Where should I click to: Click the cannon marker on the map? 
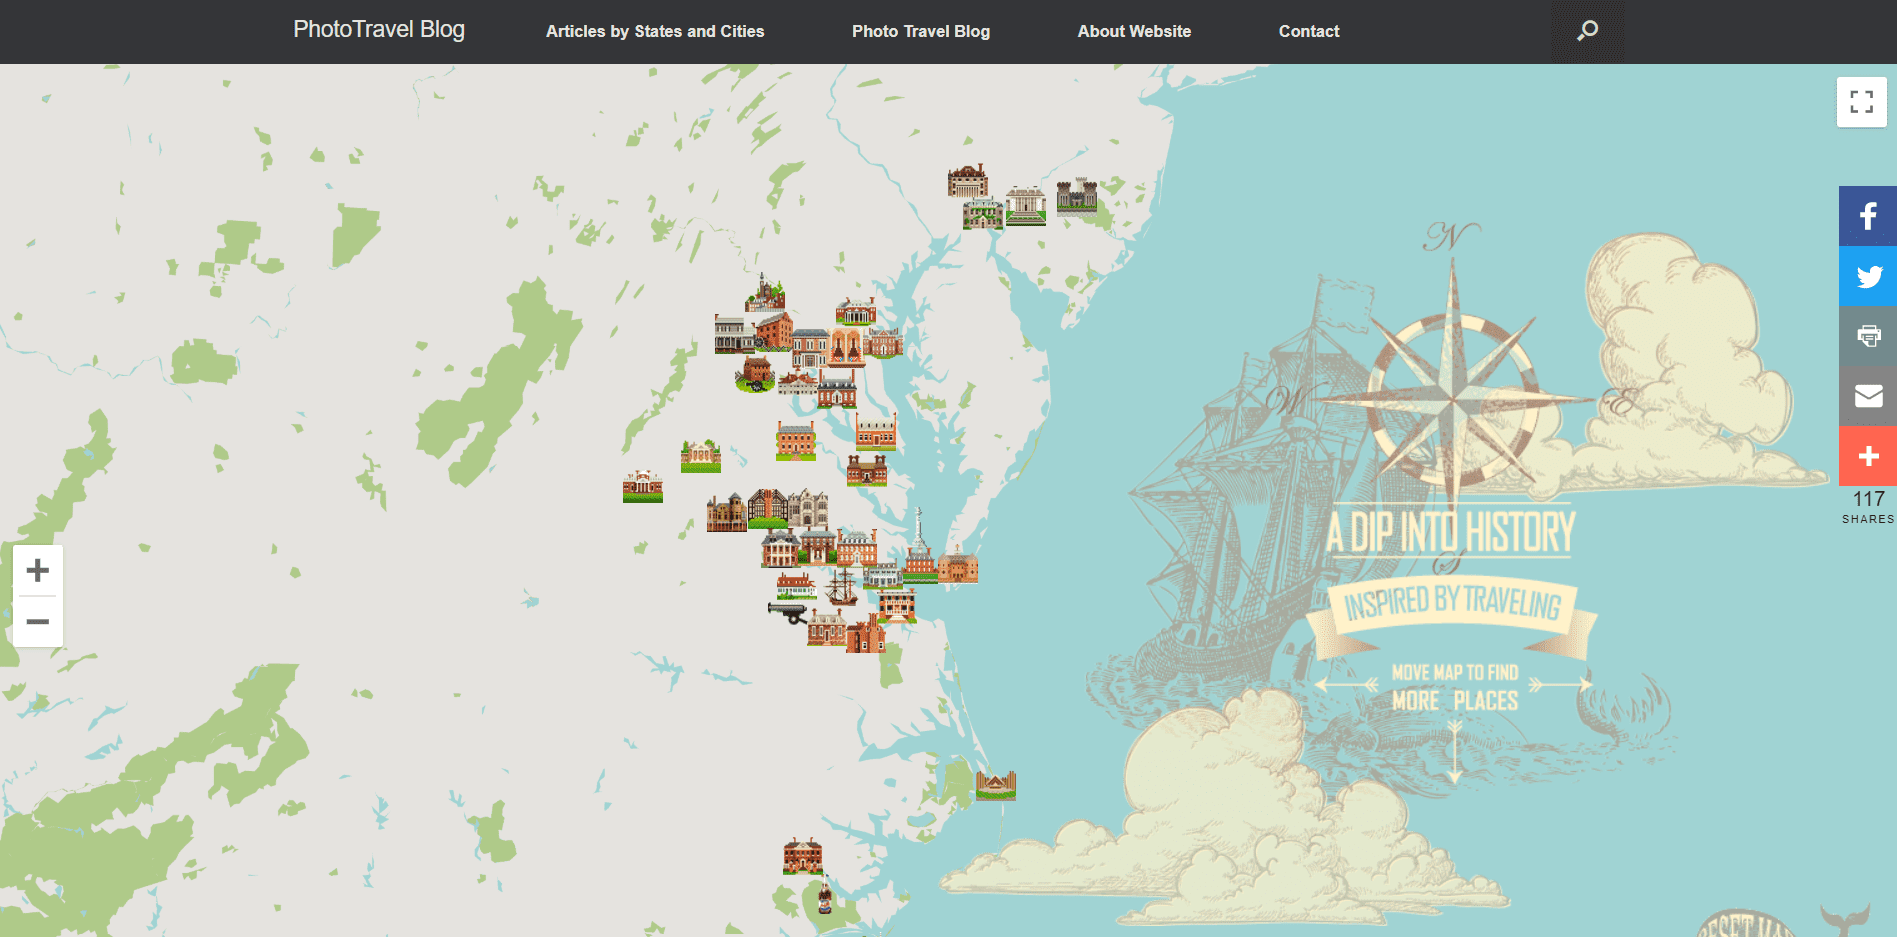(x=787, y=611)
